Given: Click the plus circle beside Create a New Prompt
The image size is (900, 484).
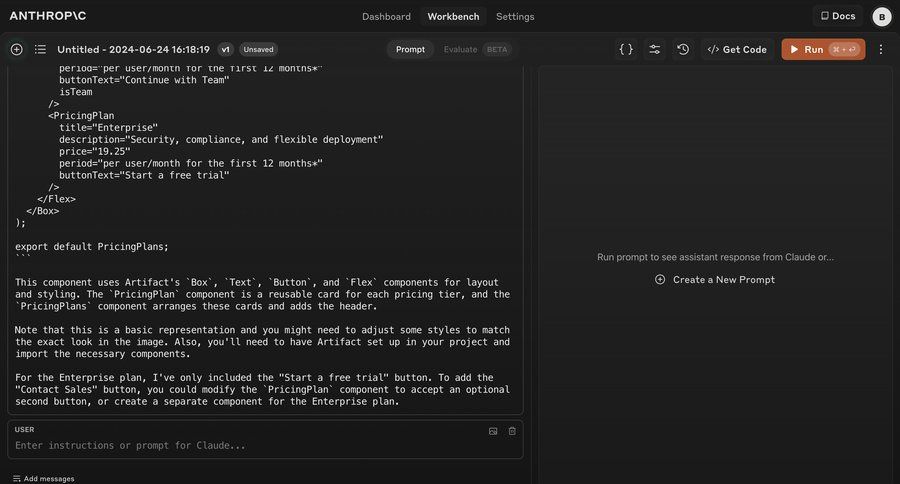Looking at the screenshot, I should point(660,280).
